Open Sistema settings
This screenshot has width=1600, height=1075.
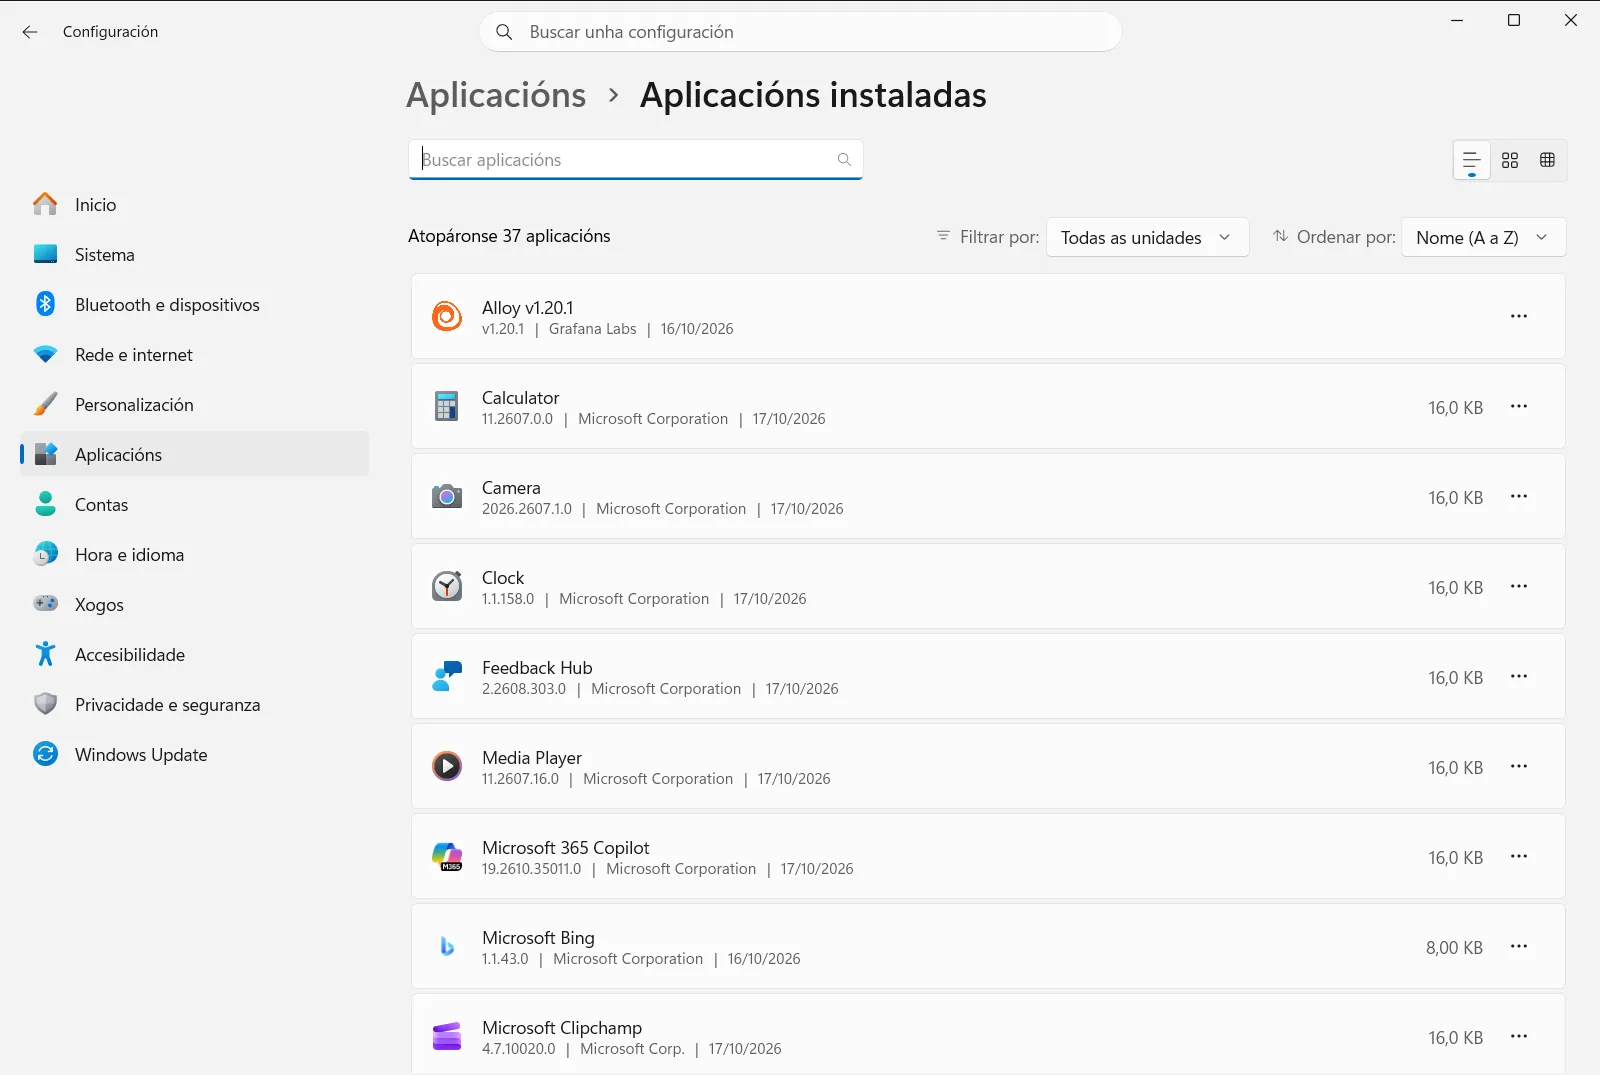[x=195, y=254]
